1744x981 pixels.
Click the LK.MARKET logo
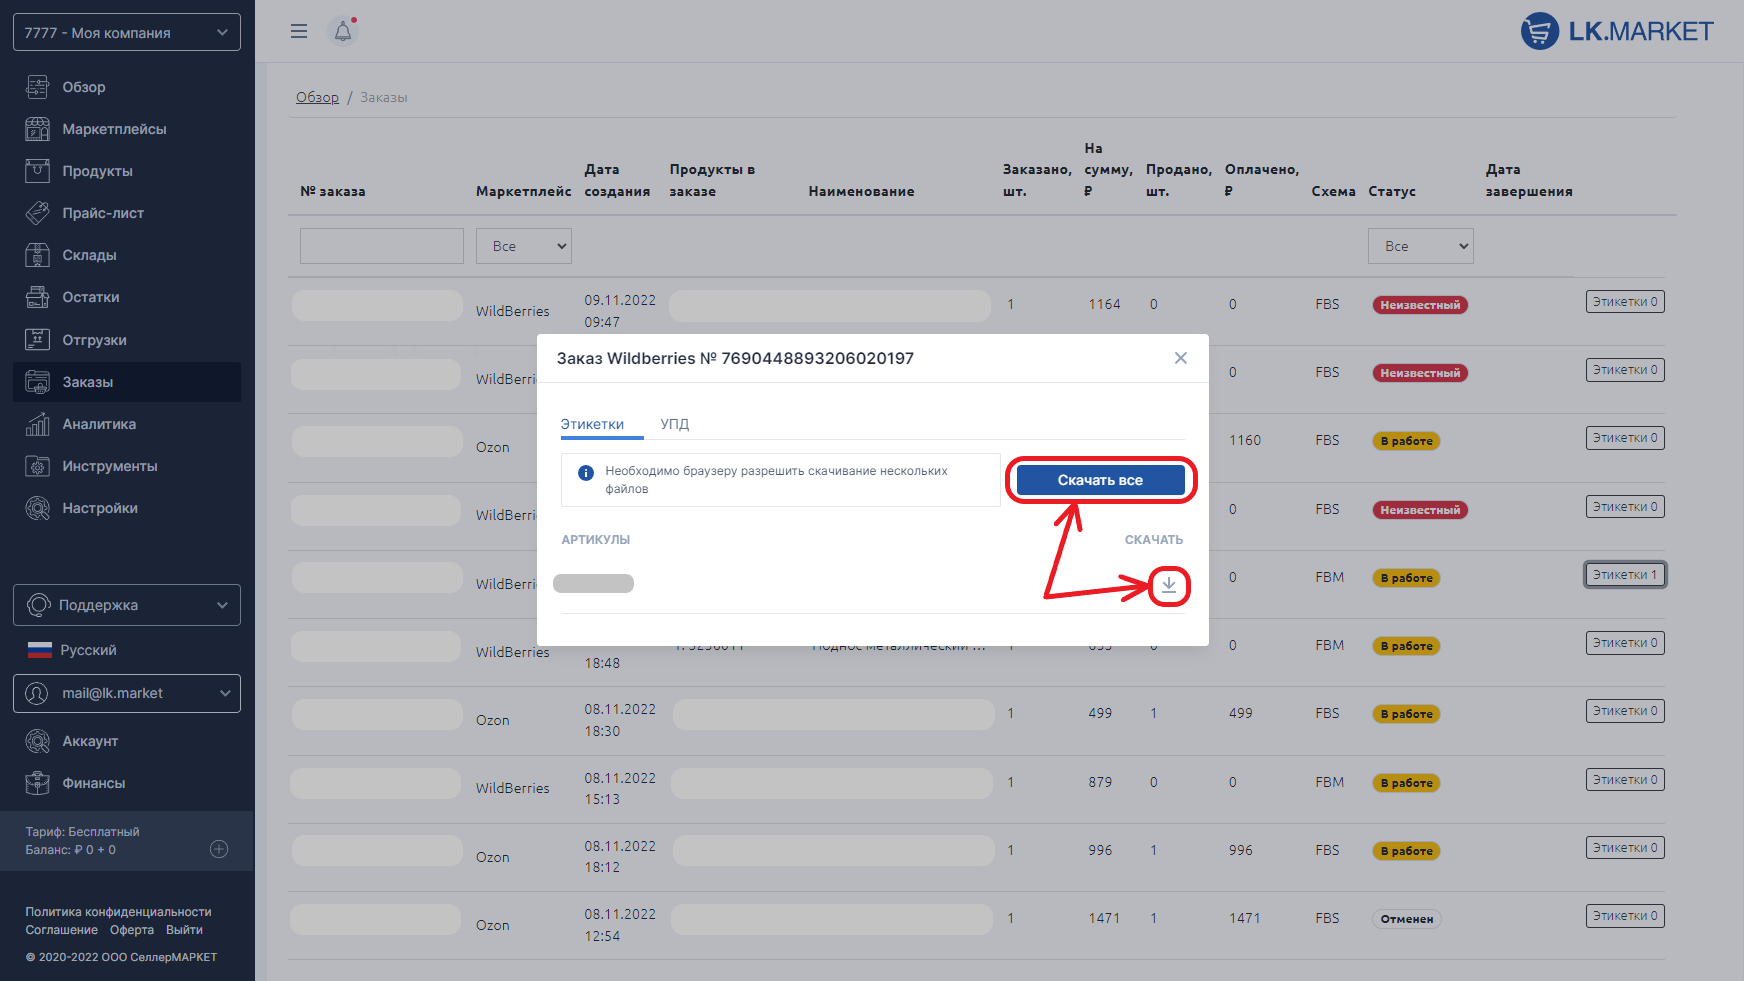1617,31
